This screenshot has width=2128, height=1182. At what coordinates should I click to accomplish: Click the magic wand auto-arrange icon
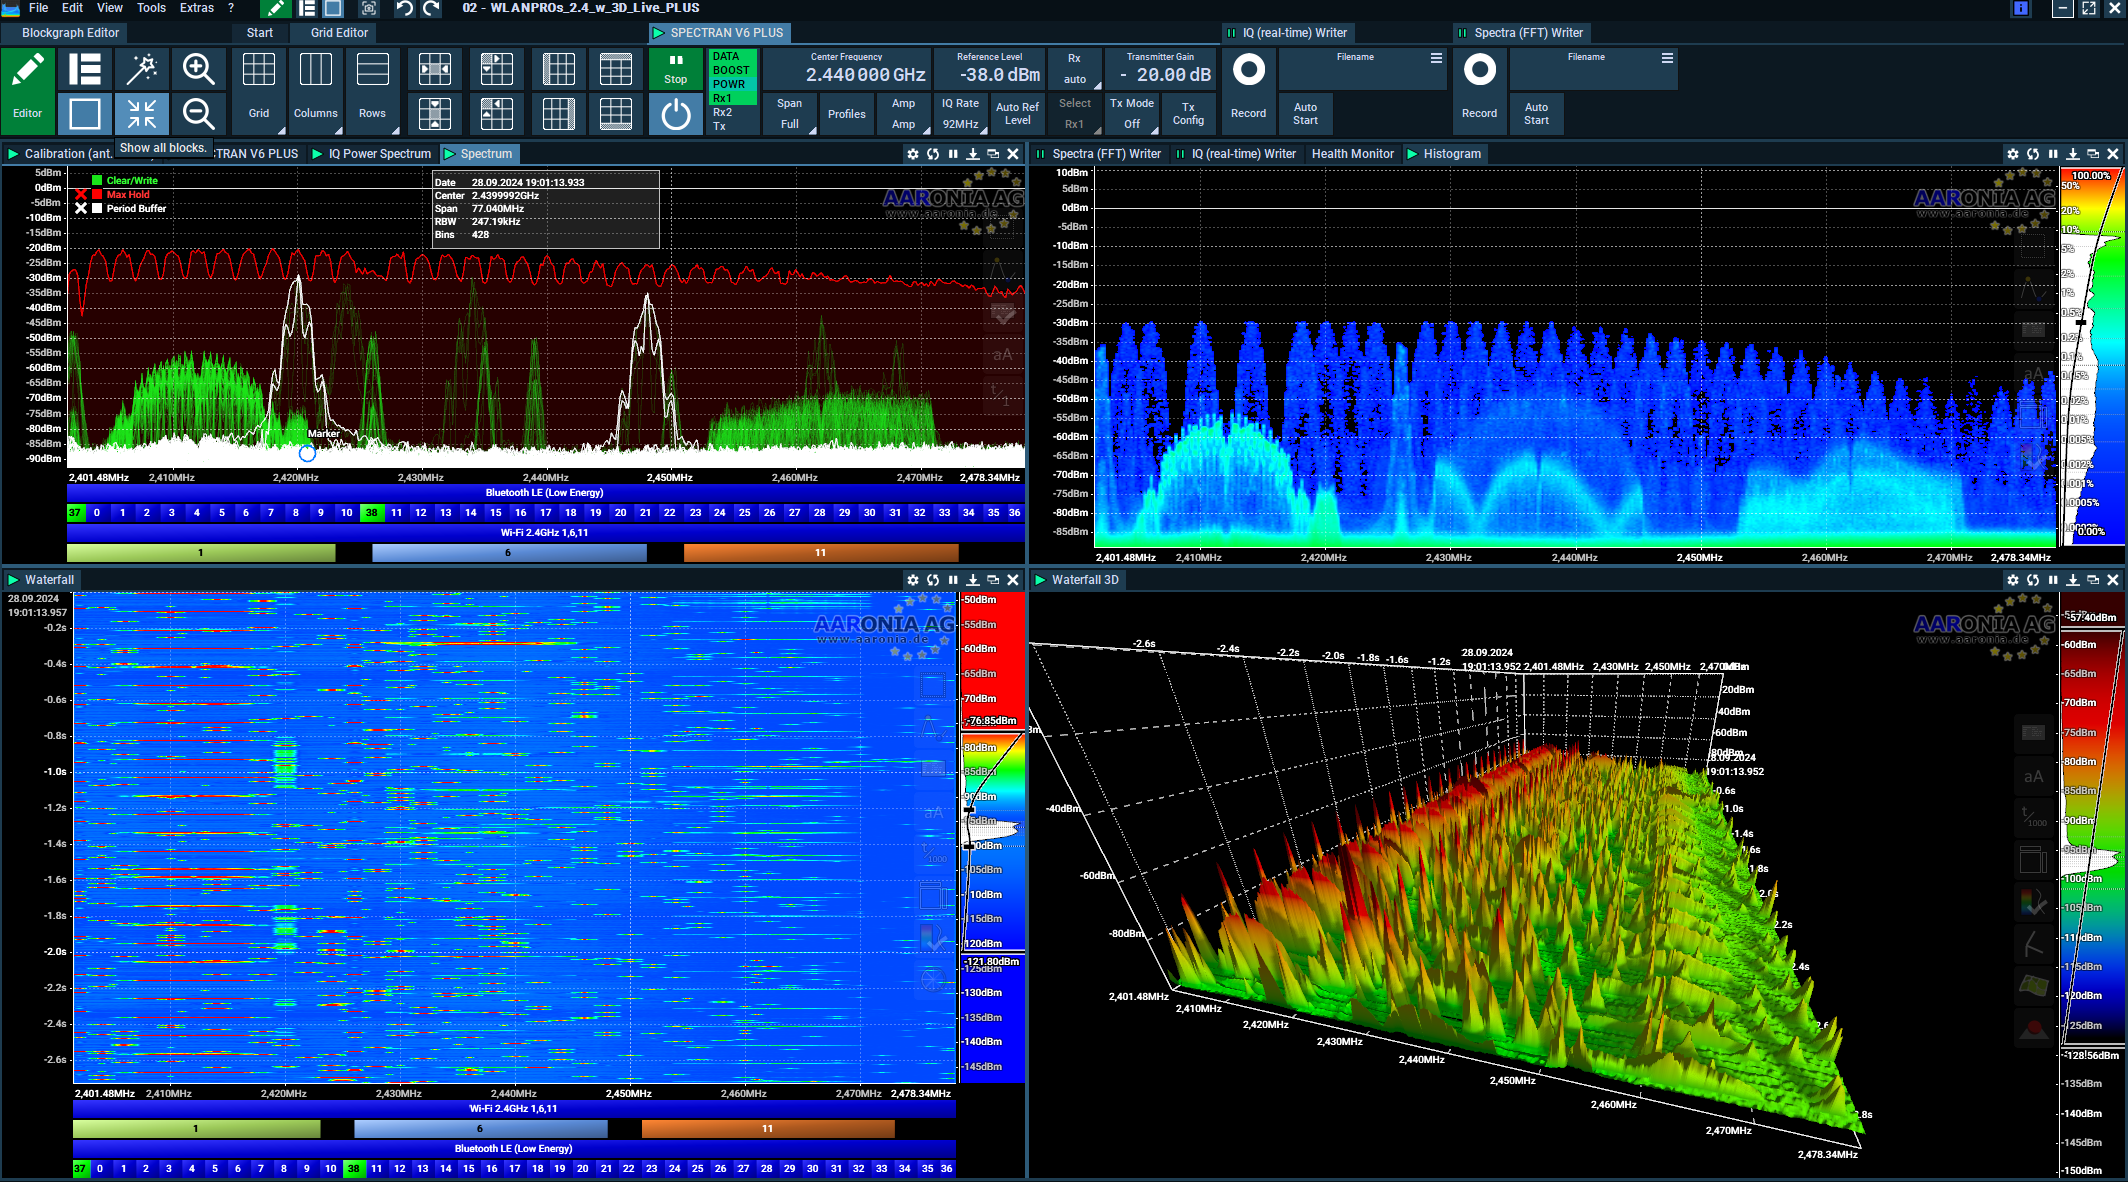(x=142, y=69)
